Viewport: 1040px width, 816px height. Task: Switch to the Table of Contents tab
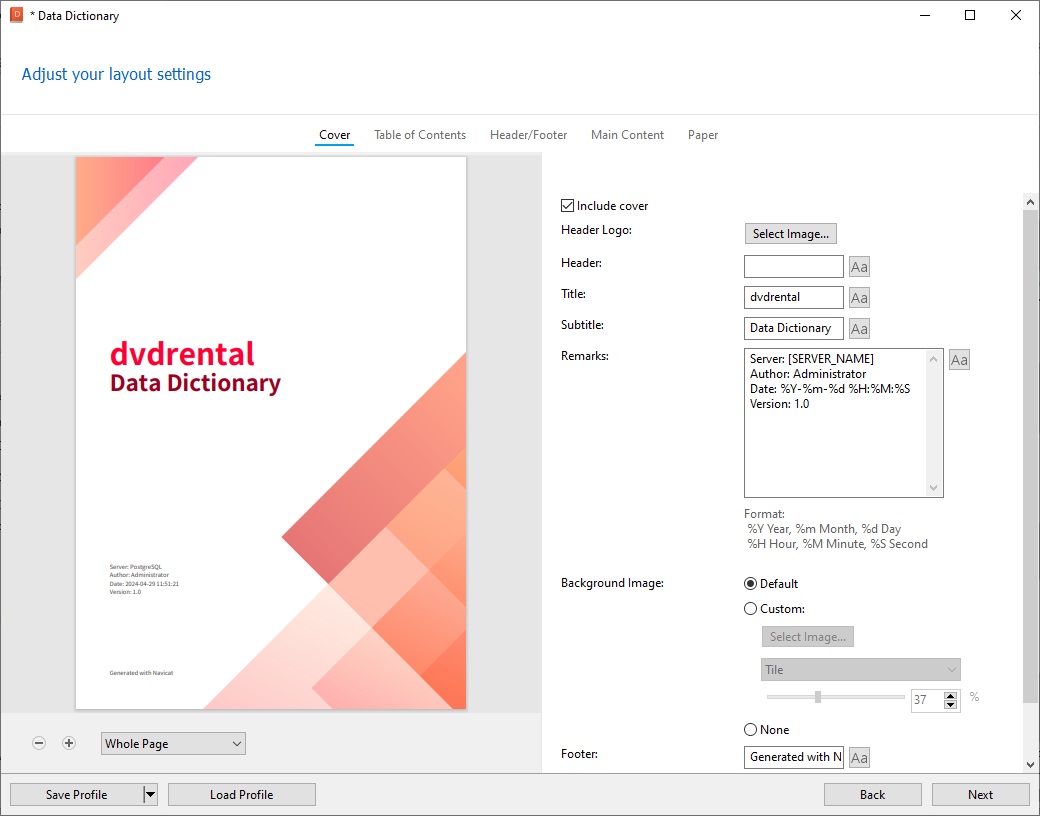point(420,135)
